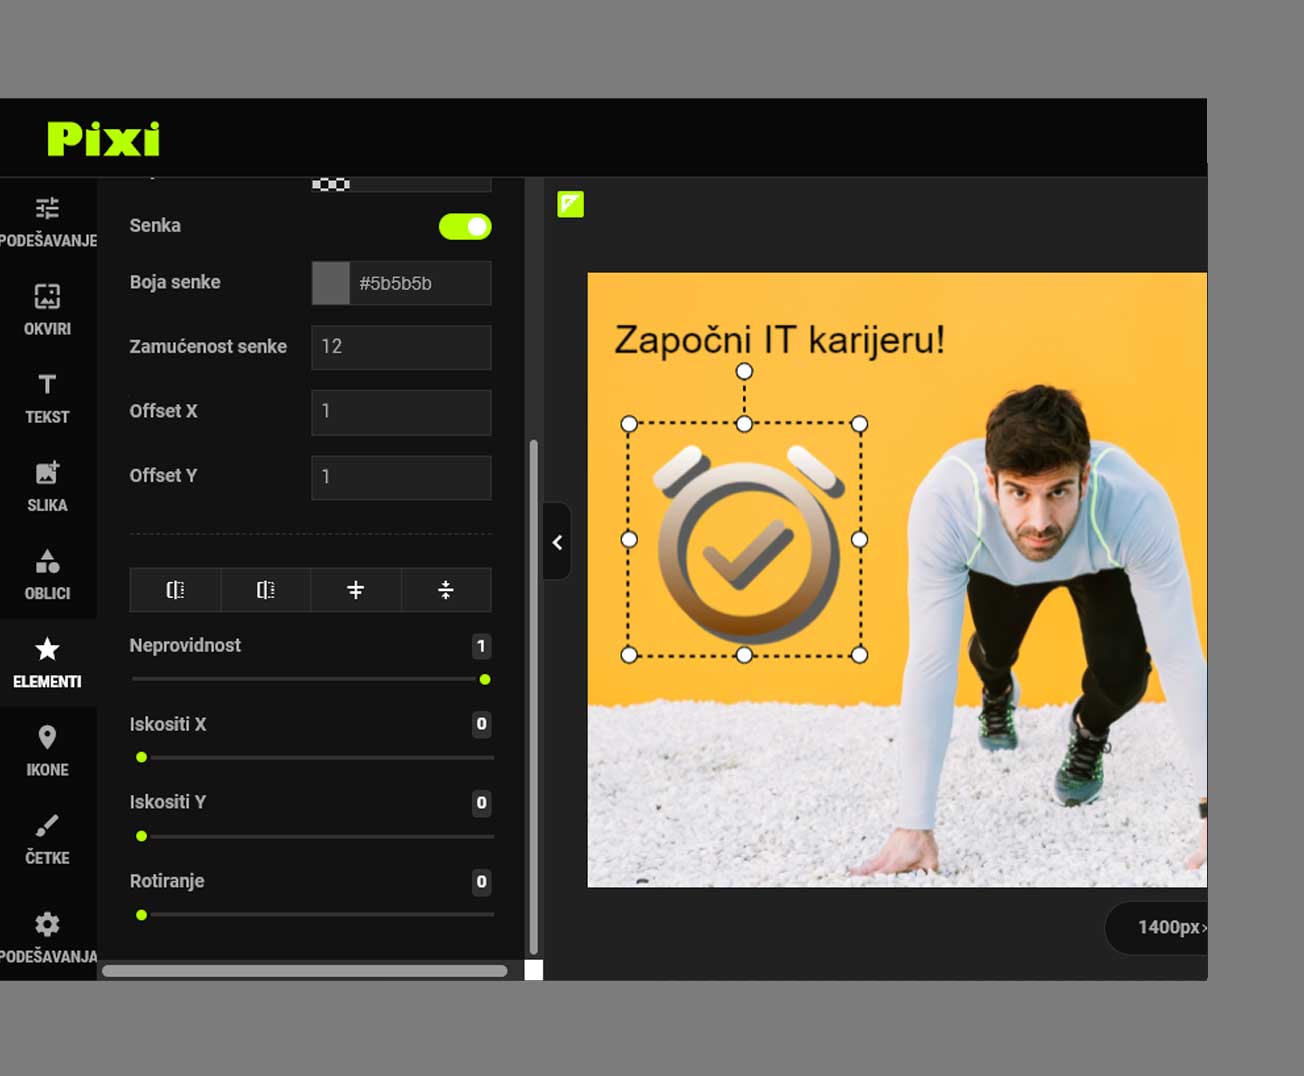Open Podešavanja gear settings
The image size is (1304, 1076).
47,936
